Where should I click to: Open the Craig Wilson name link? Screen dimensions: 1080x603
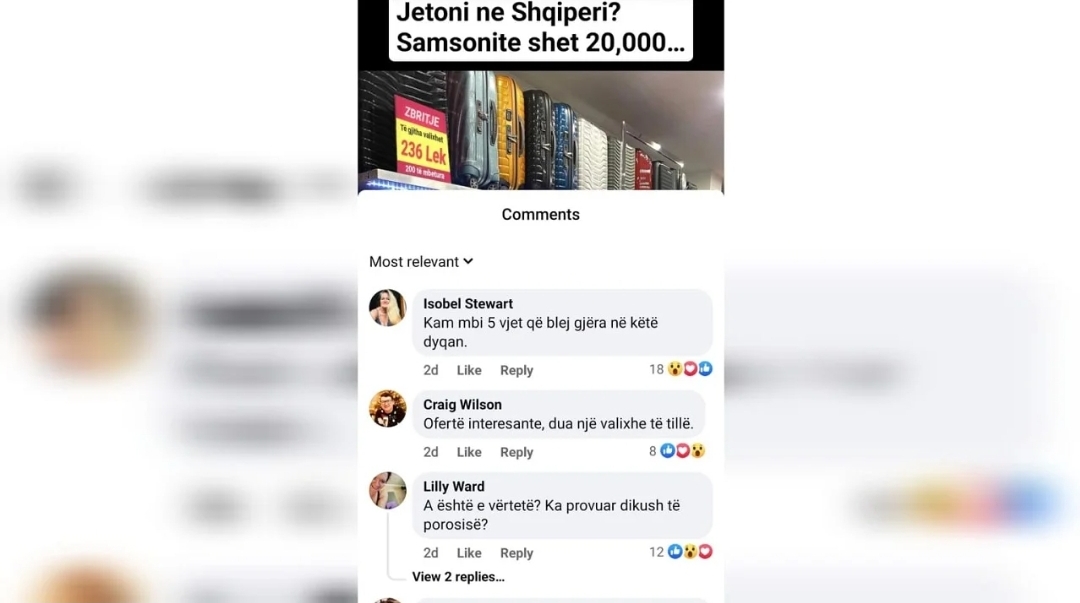click(x=462, y=405)
